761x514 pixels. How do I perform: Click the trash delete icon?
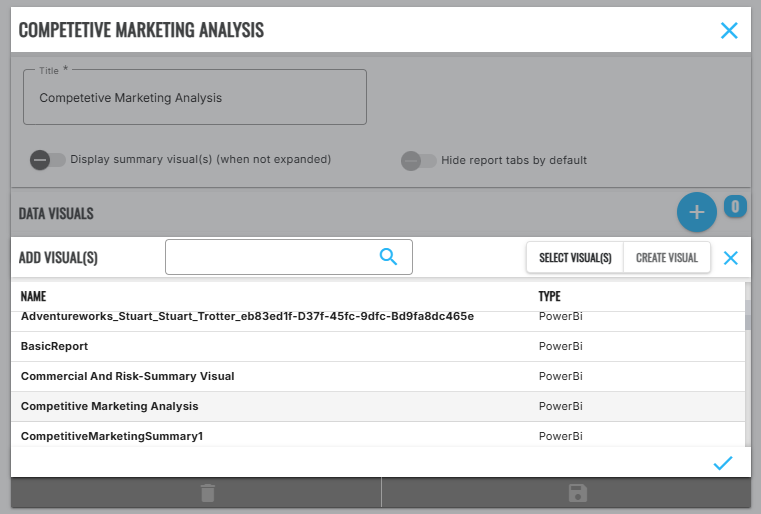[x=208, y=493]
